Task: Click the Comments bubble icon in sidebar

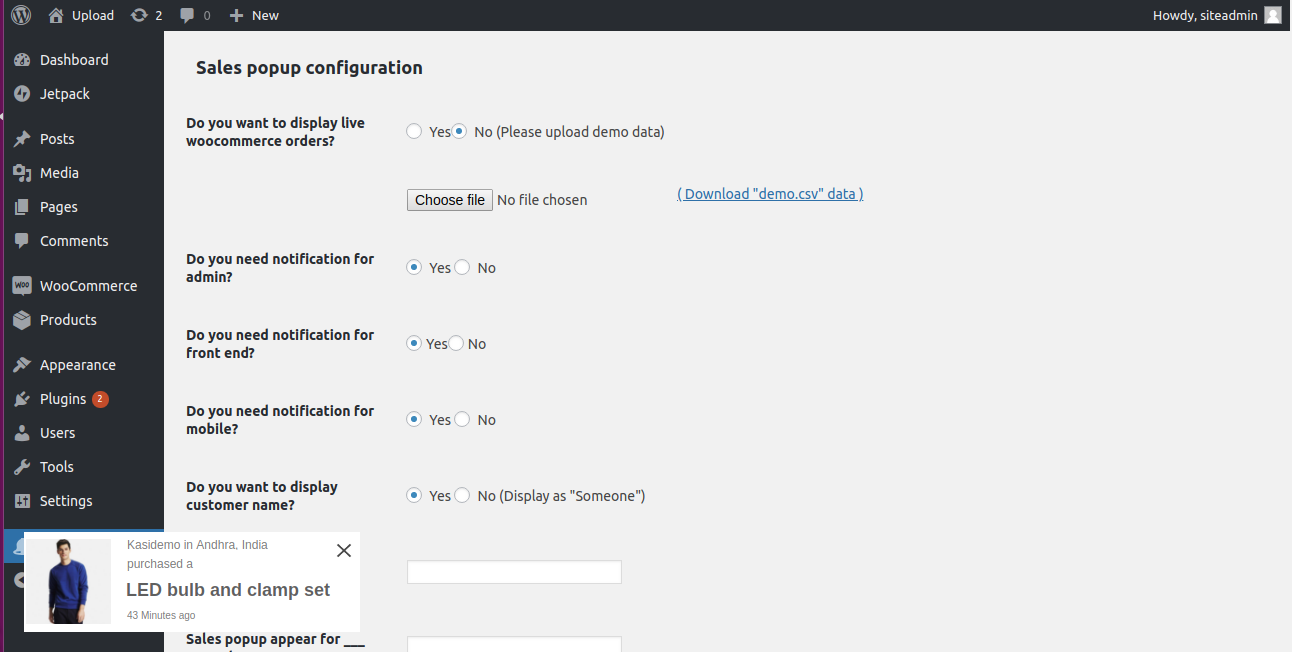Action: click(22, 241)
